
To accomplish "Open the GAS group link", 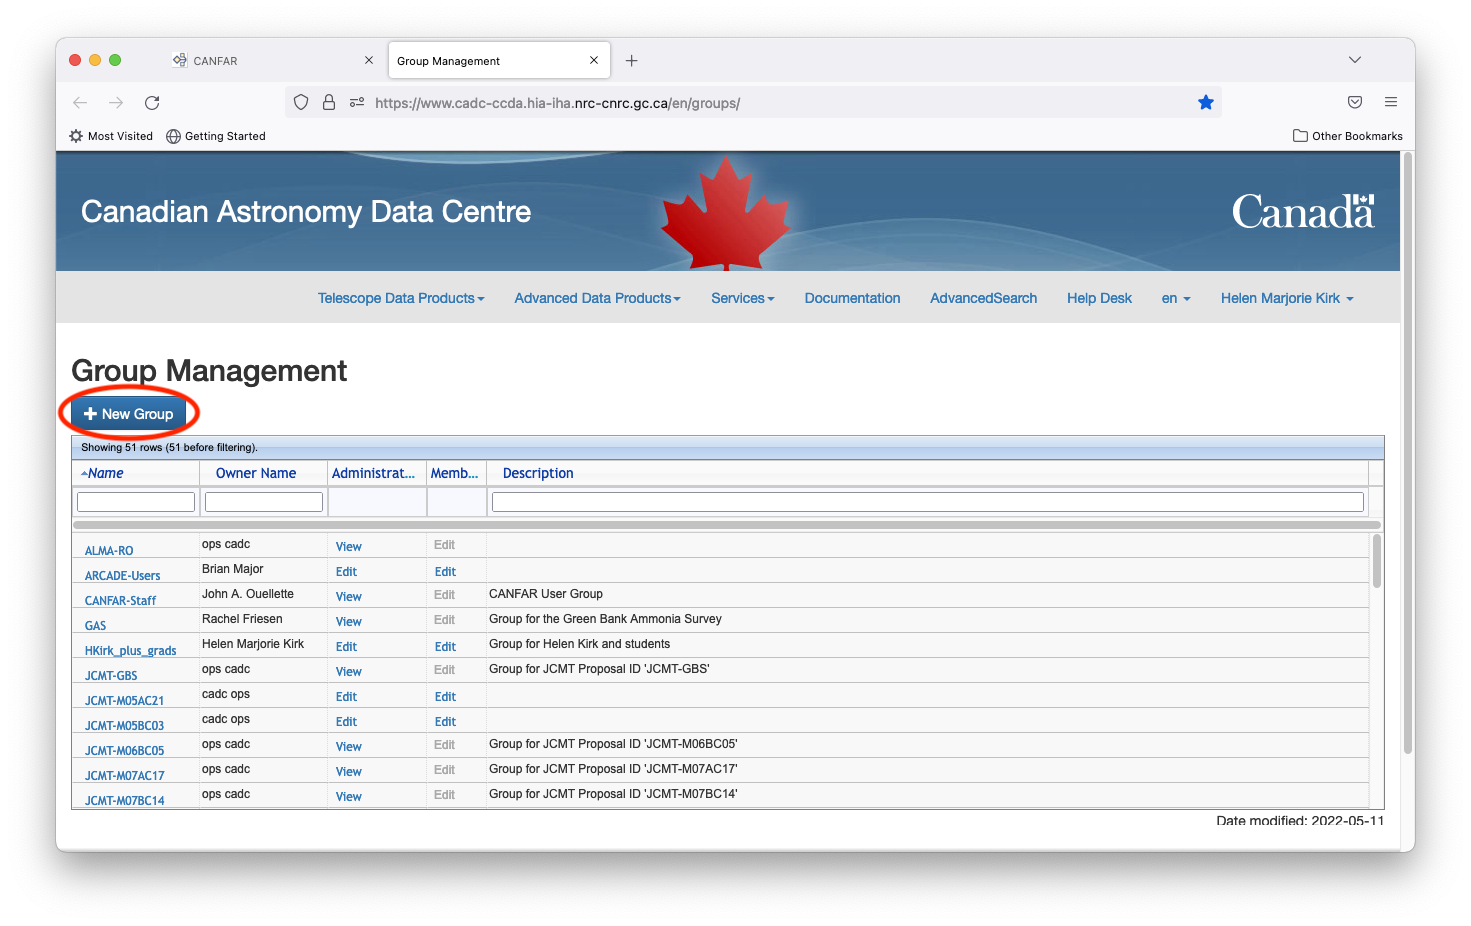I will (95, 626).
